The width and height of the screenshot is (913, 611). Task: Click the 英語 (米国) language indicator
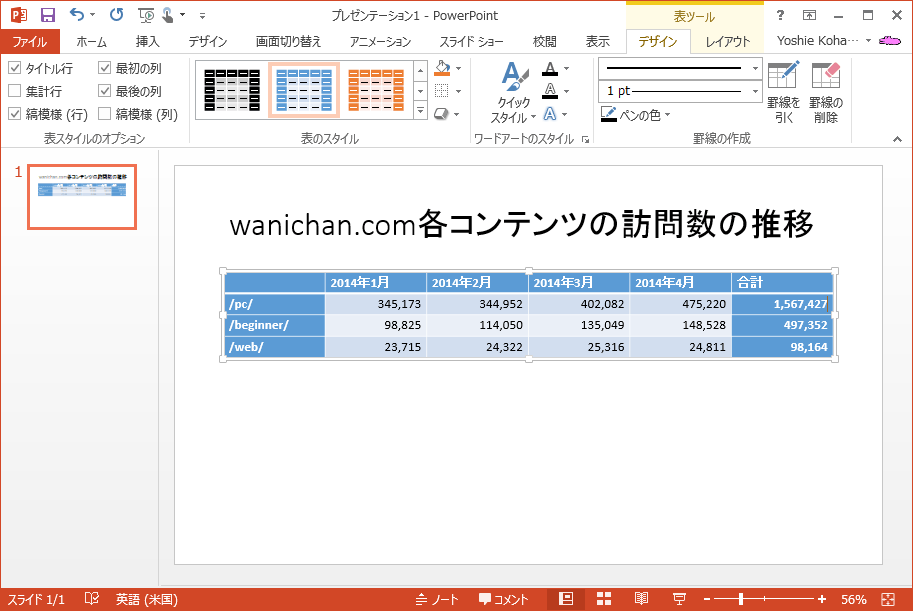(x=147, y=599)
